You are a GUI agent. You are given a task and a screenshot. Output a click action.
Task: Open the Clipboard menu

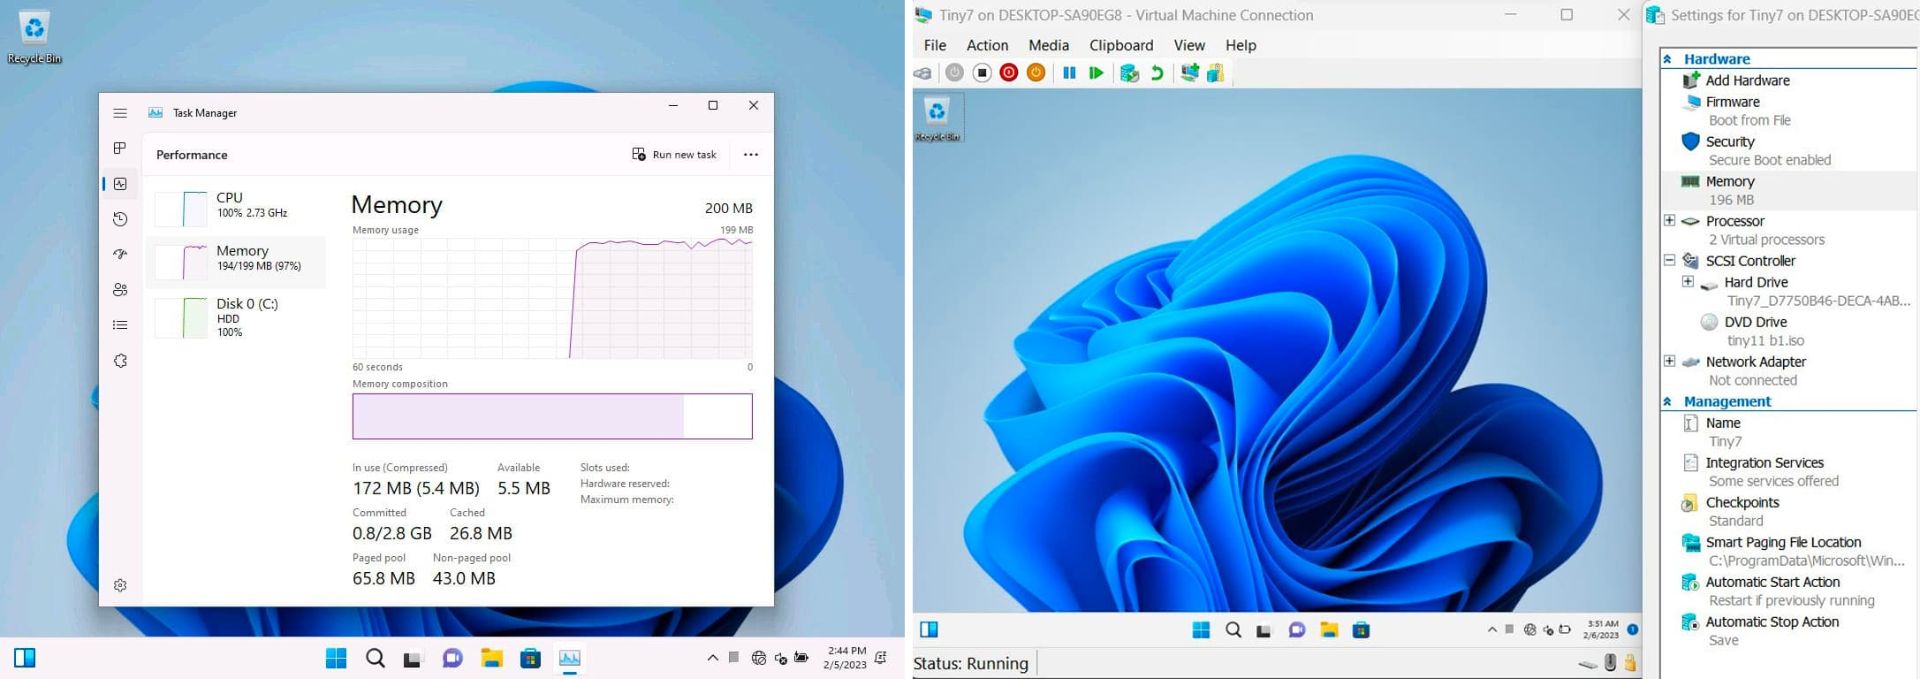[x=1120, y=45]
